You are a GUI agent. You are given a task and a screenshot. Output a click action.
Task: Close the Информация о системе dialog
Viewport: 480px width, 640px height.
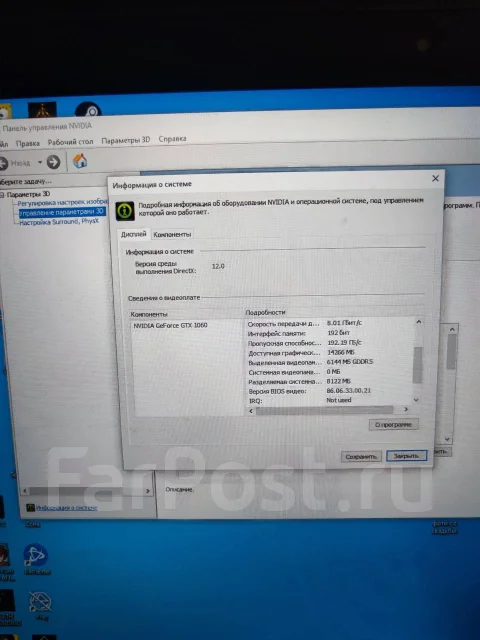tap(436, 178)
